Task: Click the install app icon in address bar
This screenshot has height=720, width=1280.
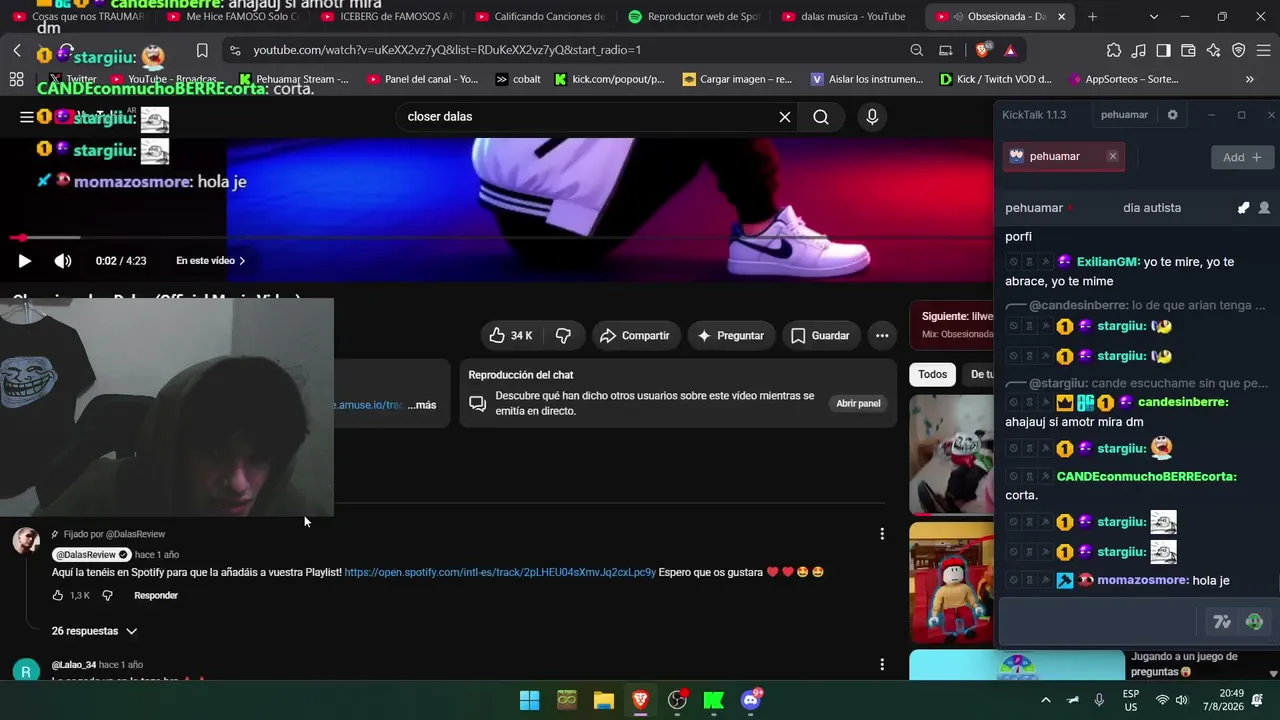Action: click(946, 50)
